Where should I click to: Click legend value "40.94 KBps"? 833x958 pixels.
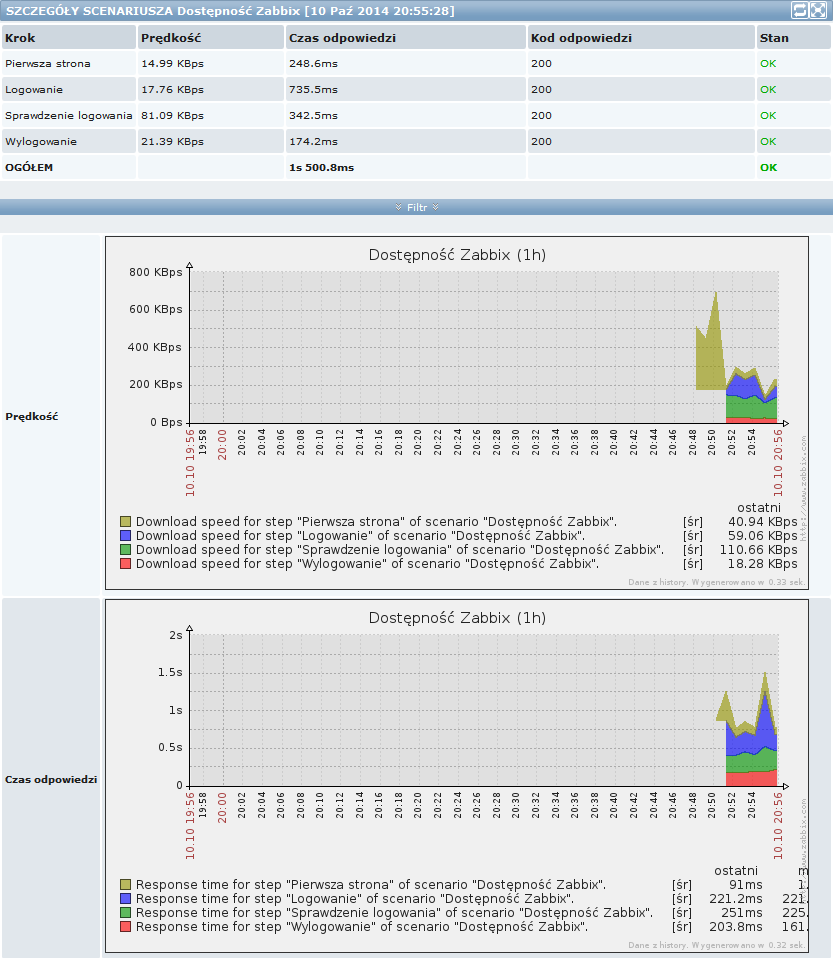pos(763,522)
